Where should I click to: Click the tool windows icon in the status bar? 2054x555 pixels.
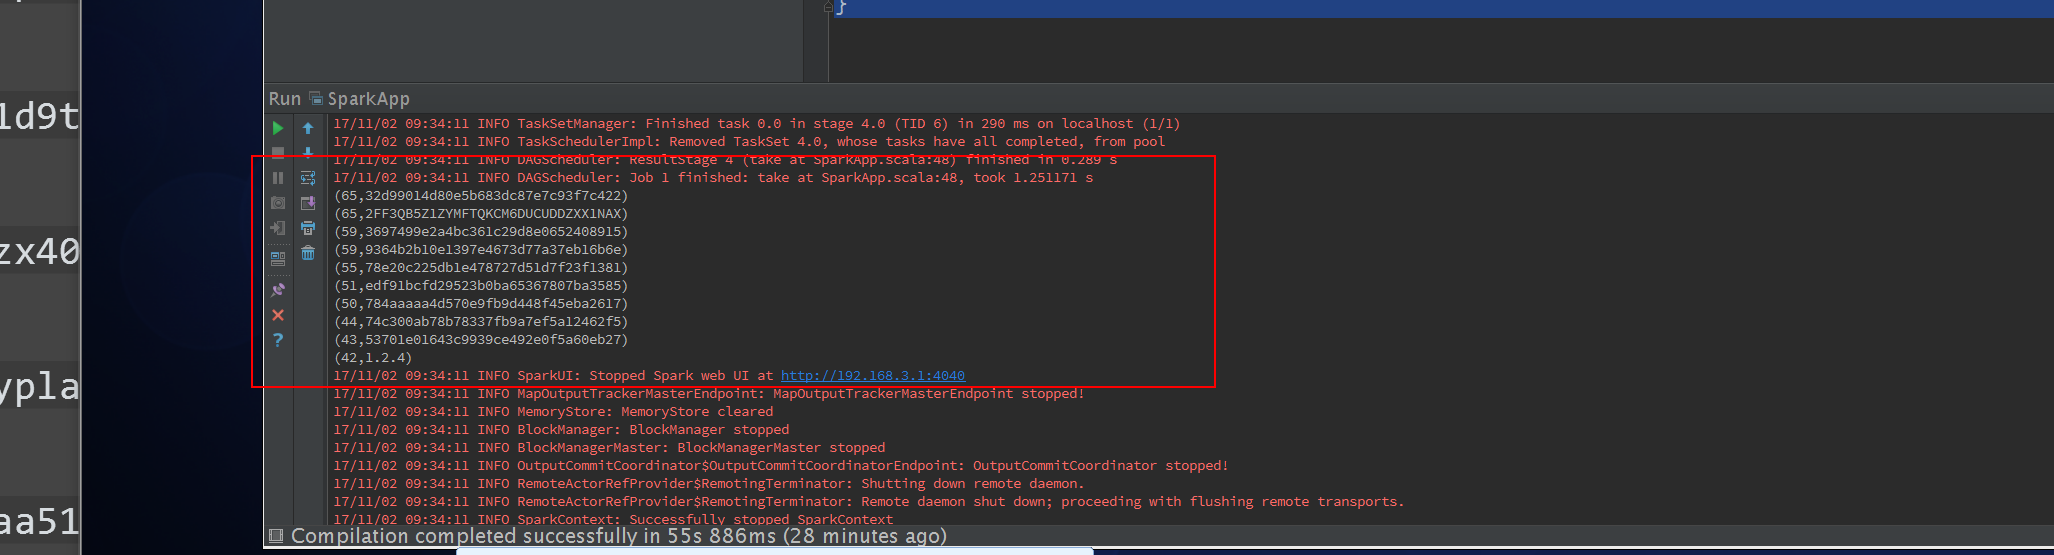277,535
